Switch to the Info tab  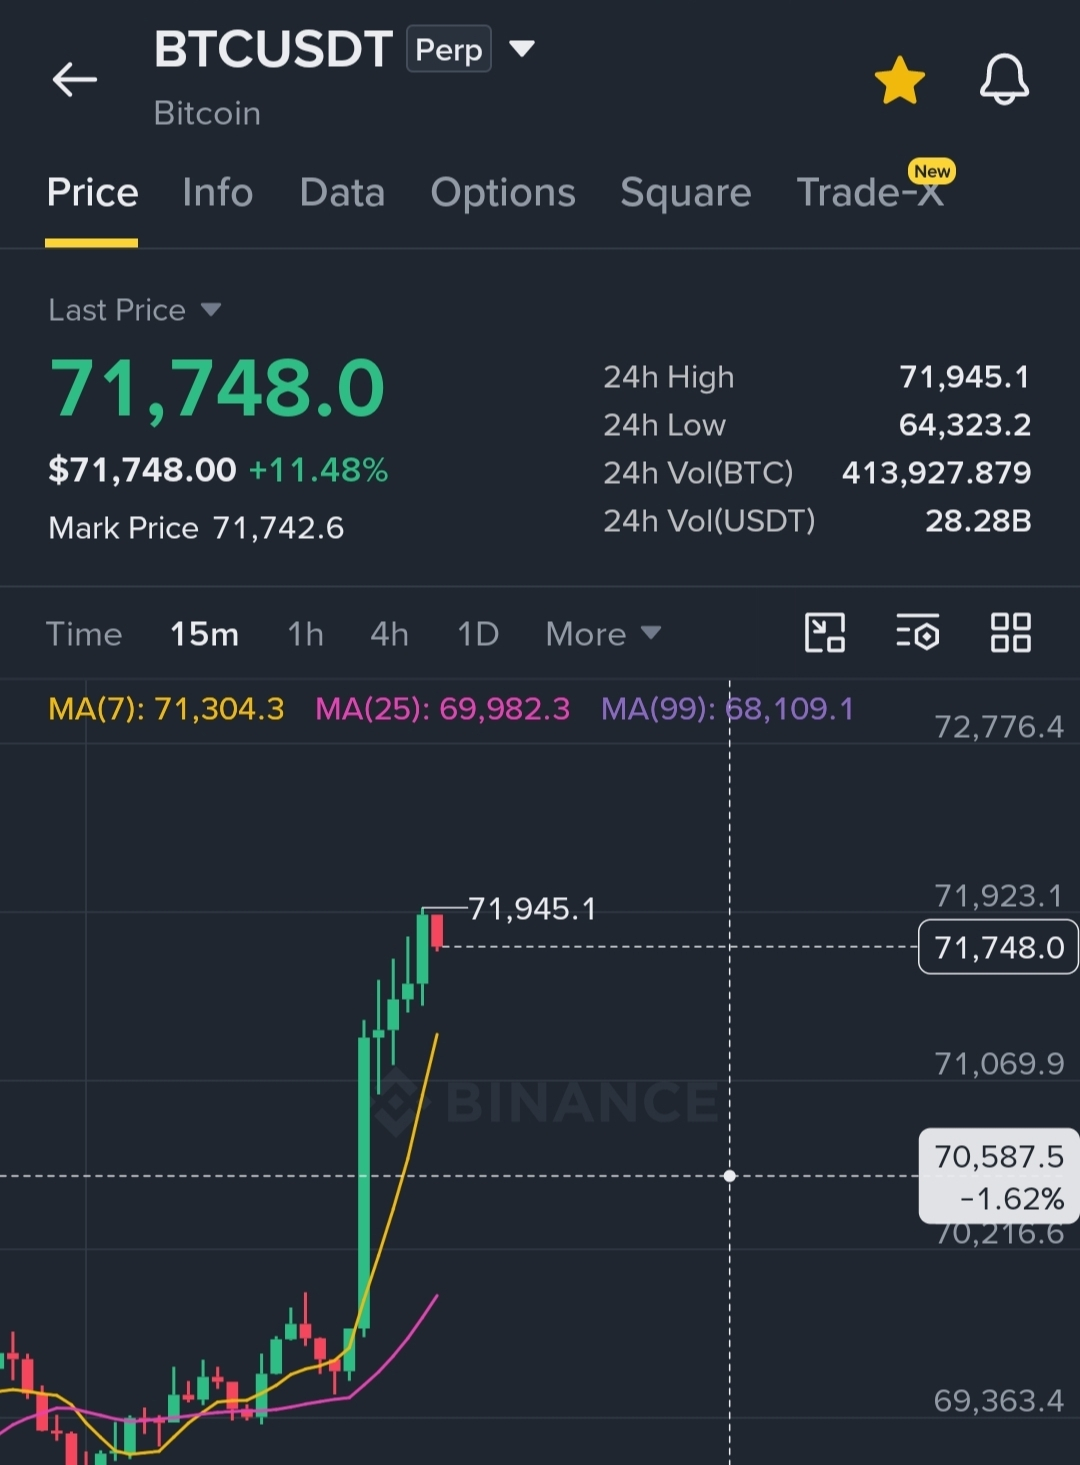click(x=218, y=192)
